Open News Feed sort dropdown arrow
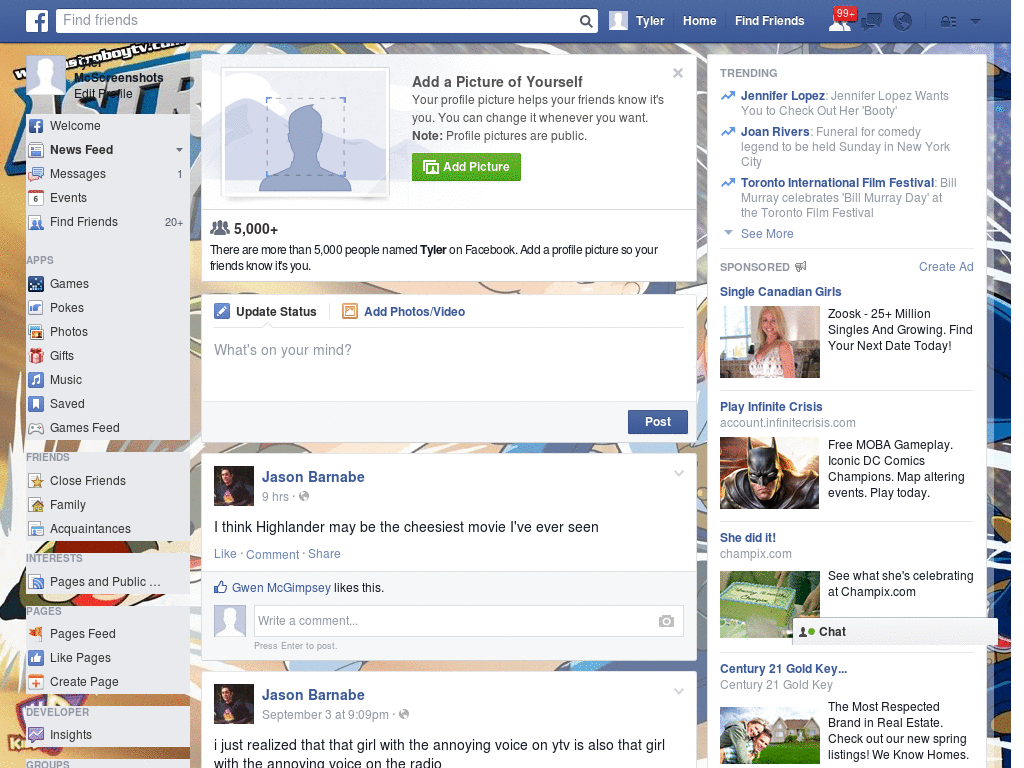The image size is (1024, 768). (x=179, y=150)
